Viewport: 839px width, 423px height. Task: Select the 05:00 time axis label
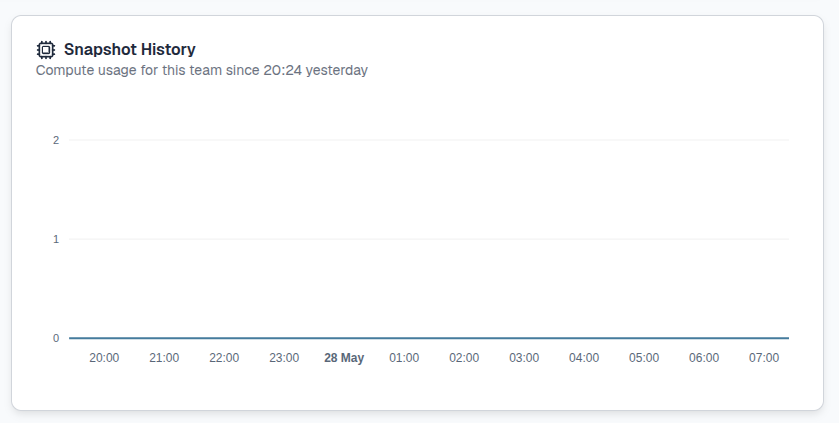tap(644, 358)
